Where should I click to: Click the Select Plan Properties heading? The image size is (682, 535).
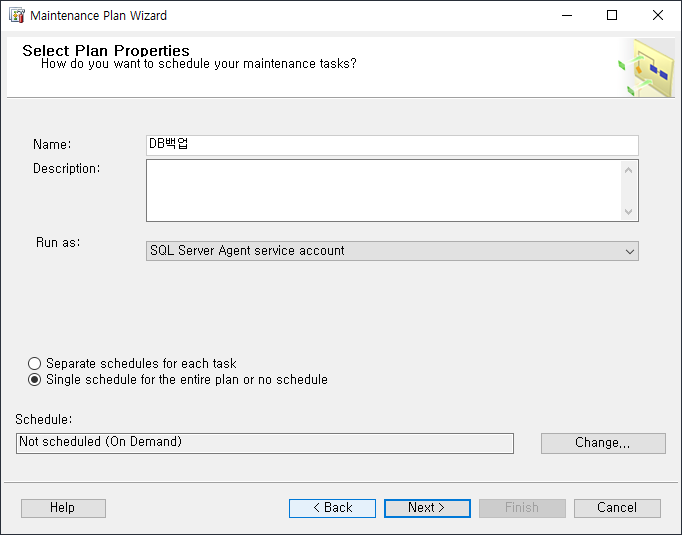click(x=106, y=50)
